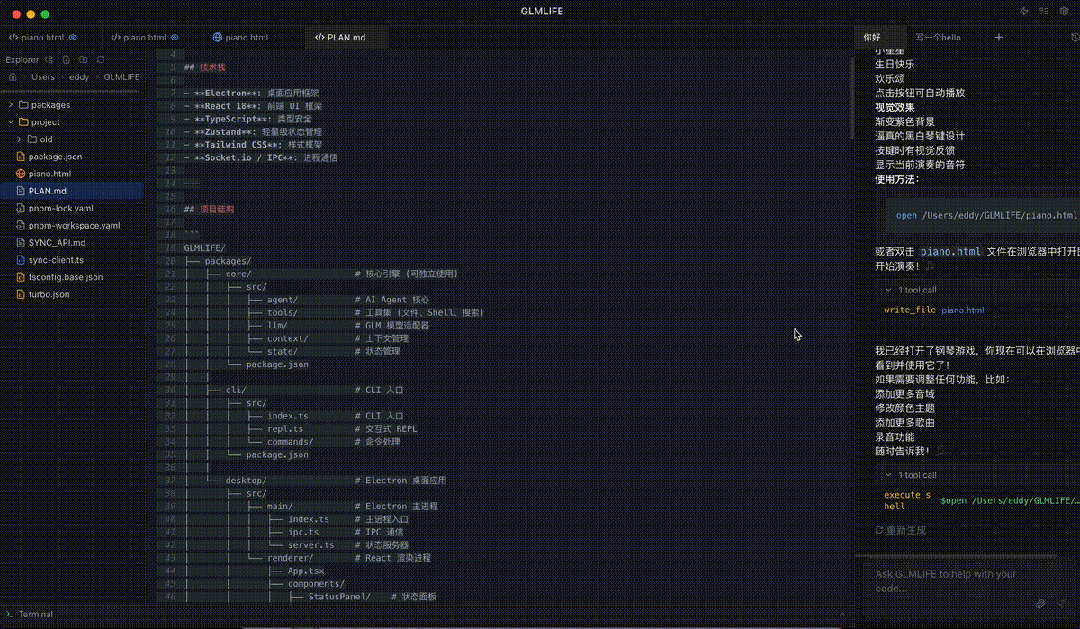This screenshot has height=629, width=1080.
Task: Click the attachment paperclip icon in chat input
Action: [x=1041, y=604]
